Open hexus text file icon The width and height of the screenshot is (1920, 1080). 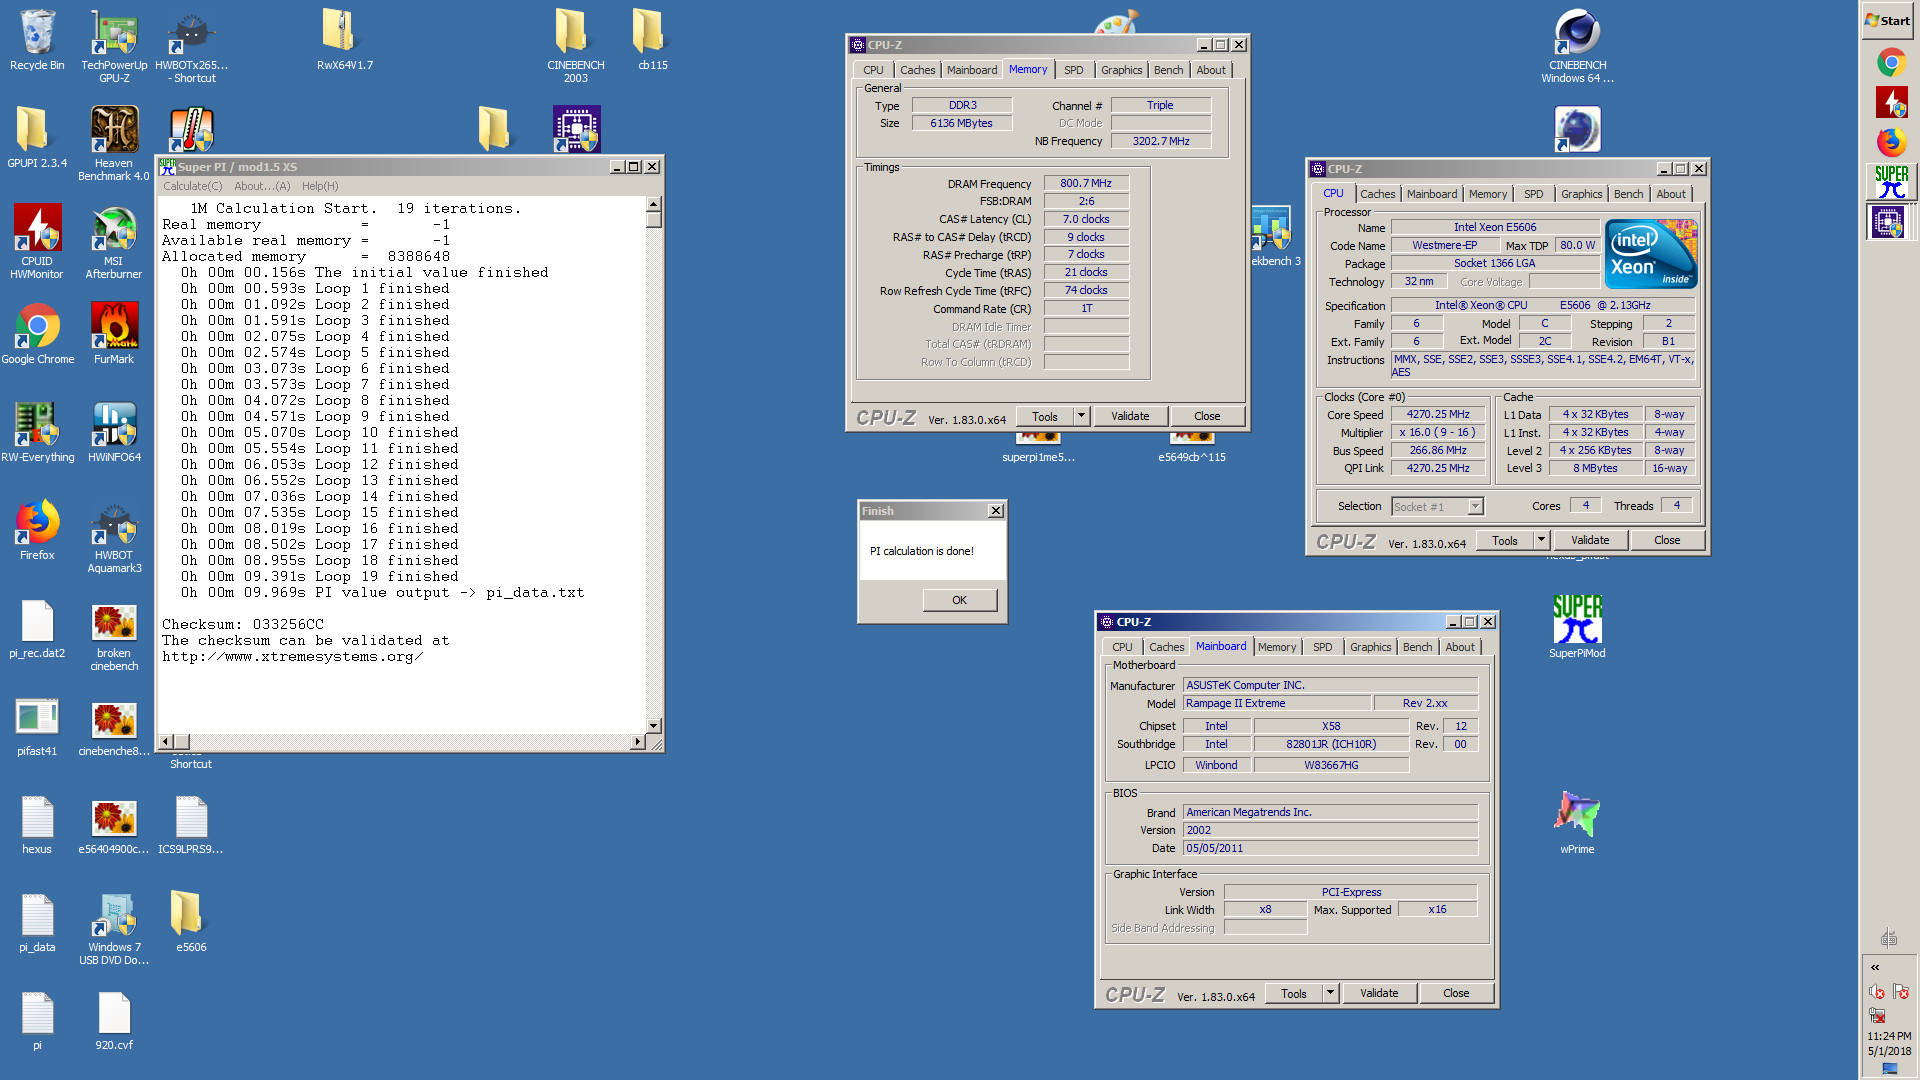37,824
